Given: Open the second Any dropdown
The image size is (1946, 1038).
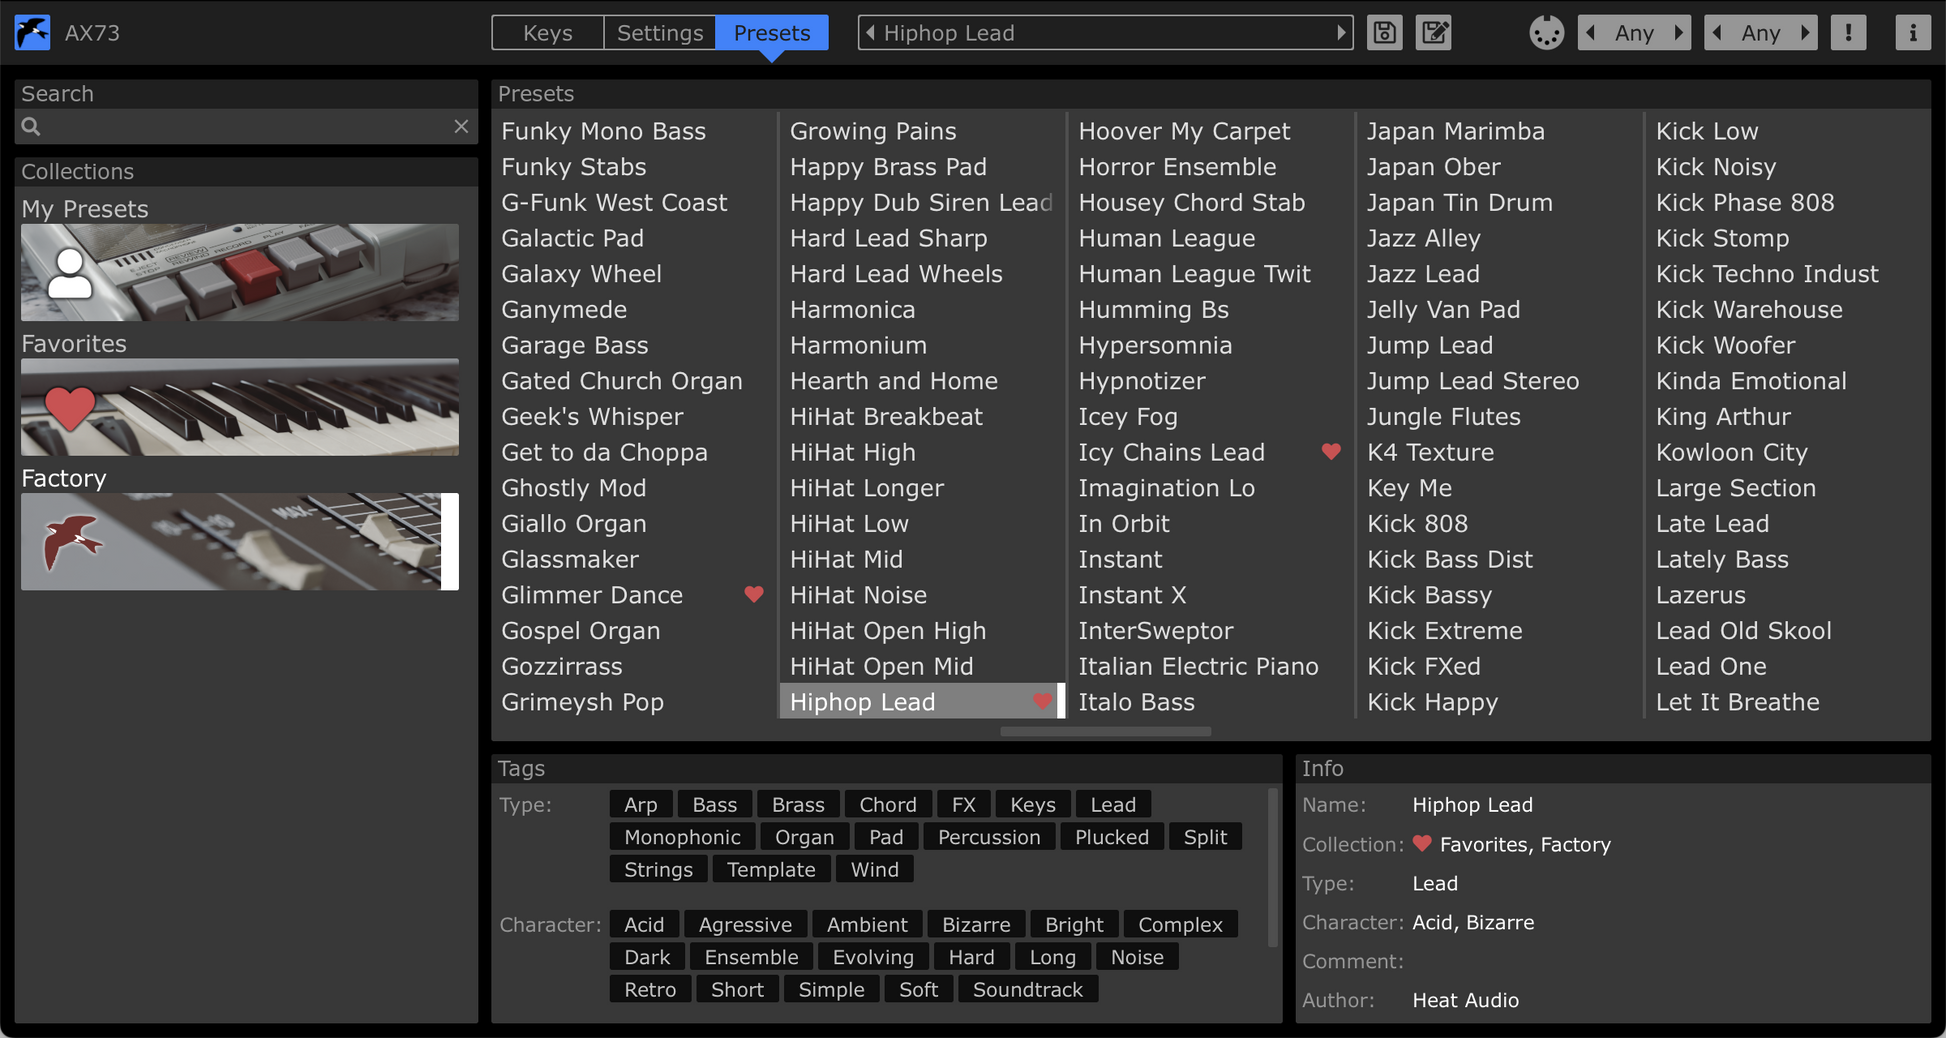Looking at the screenshot, I should pos(1761,33).
